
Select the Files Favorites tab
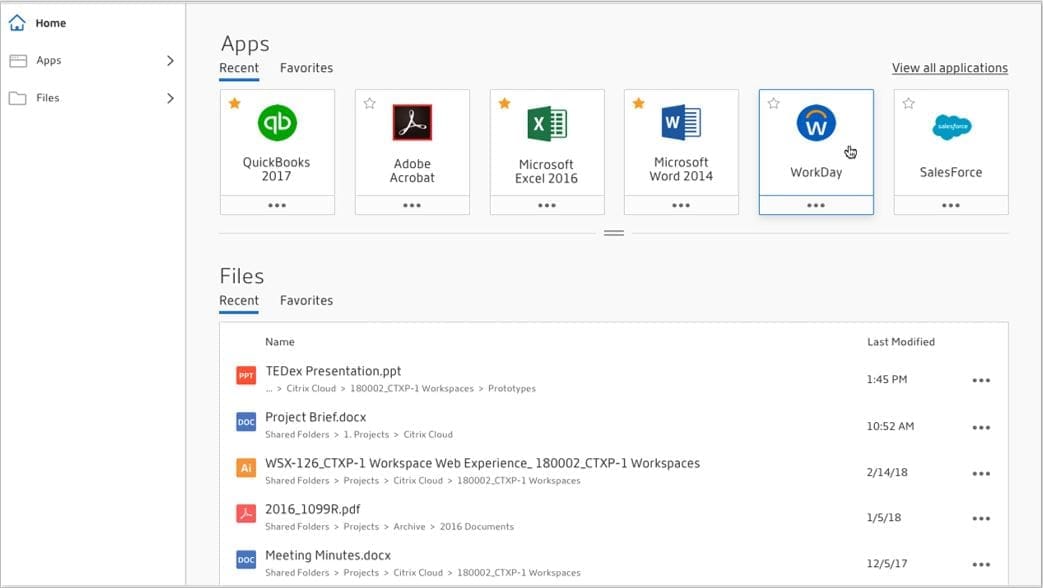pyautogui.click(x=306, y=301)
